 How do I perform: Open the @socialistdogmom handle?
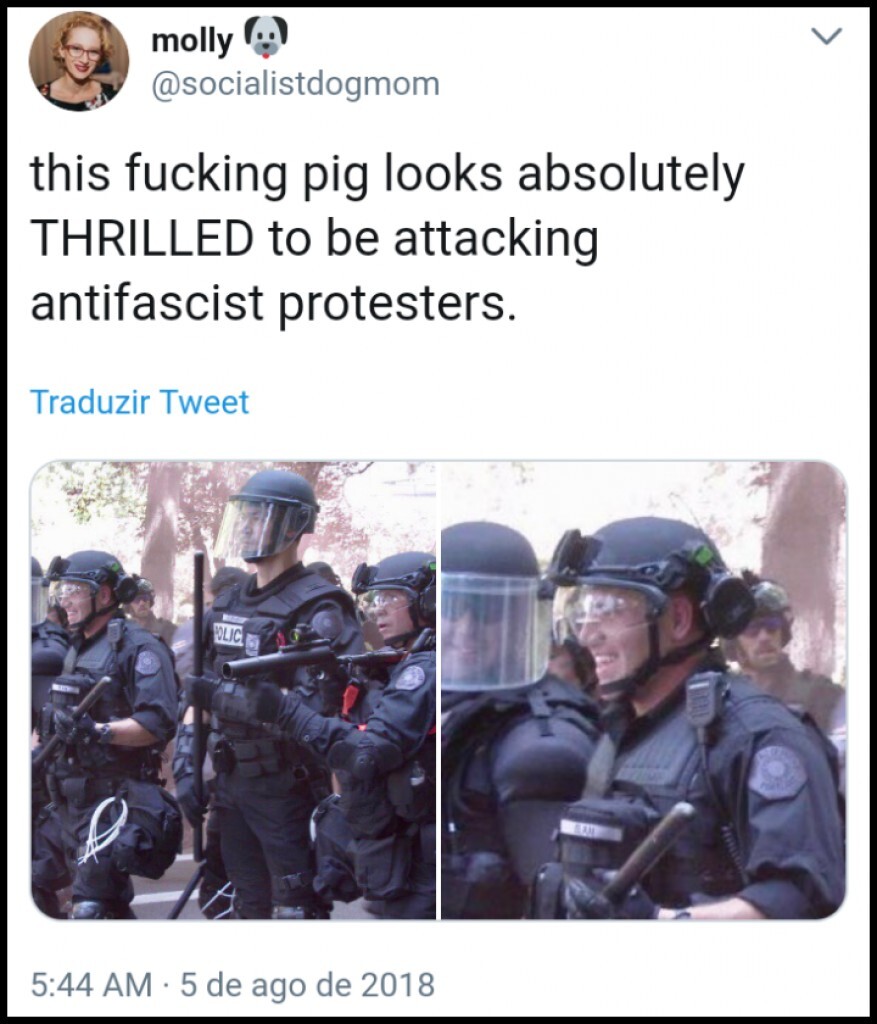[295, 85]
